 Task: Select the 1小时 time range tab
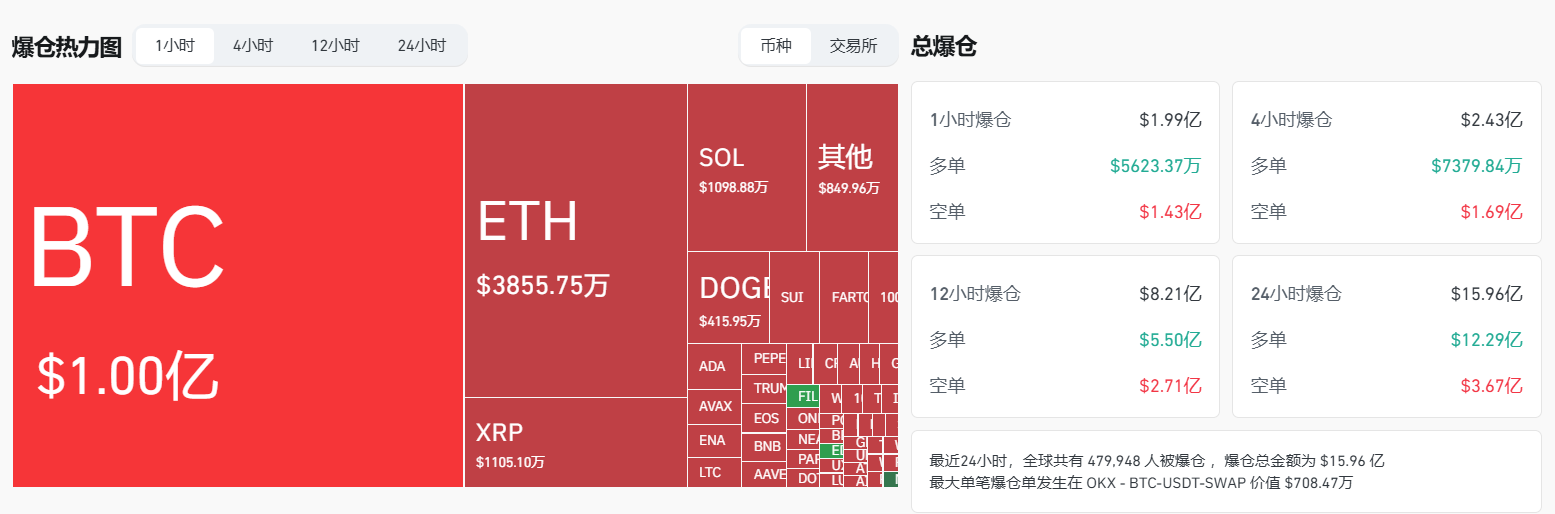(x=175, y=46)
